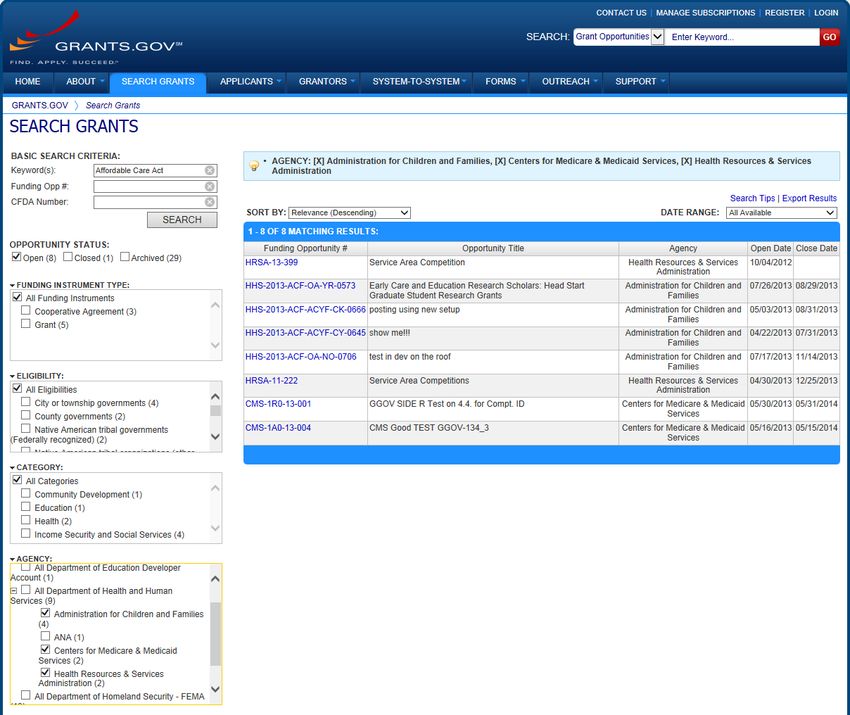Open funding opportunity CMS-1R0-13-001
Screen dimensions: 850x715
tap(278, 404)
